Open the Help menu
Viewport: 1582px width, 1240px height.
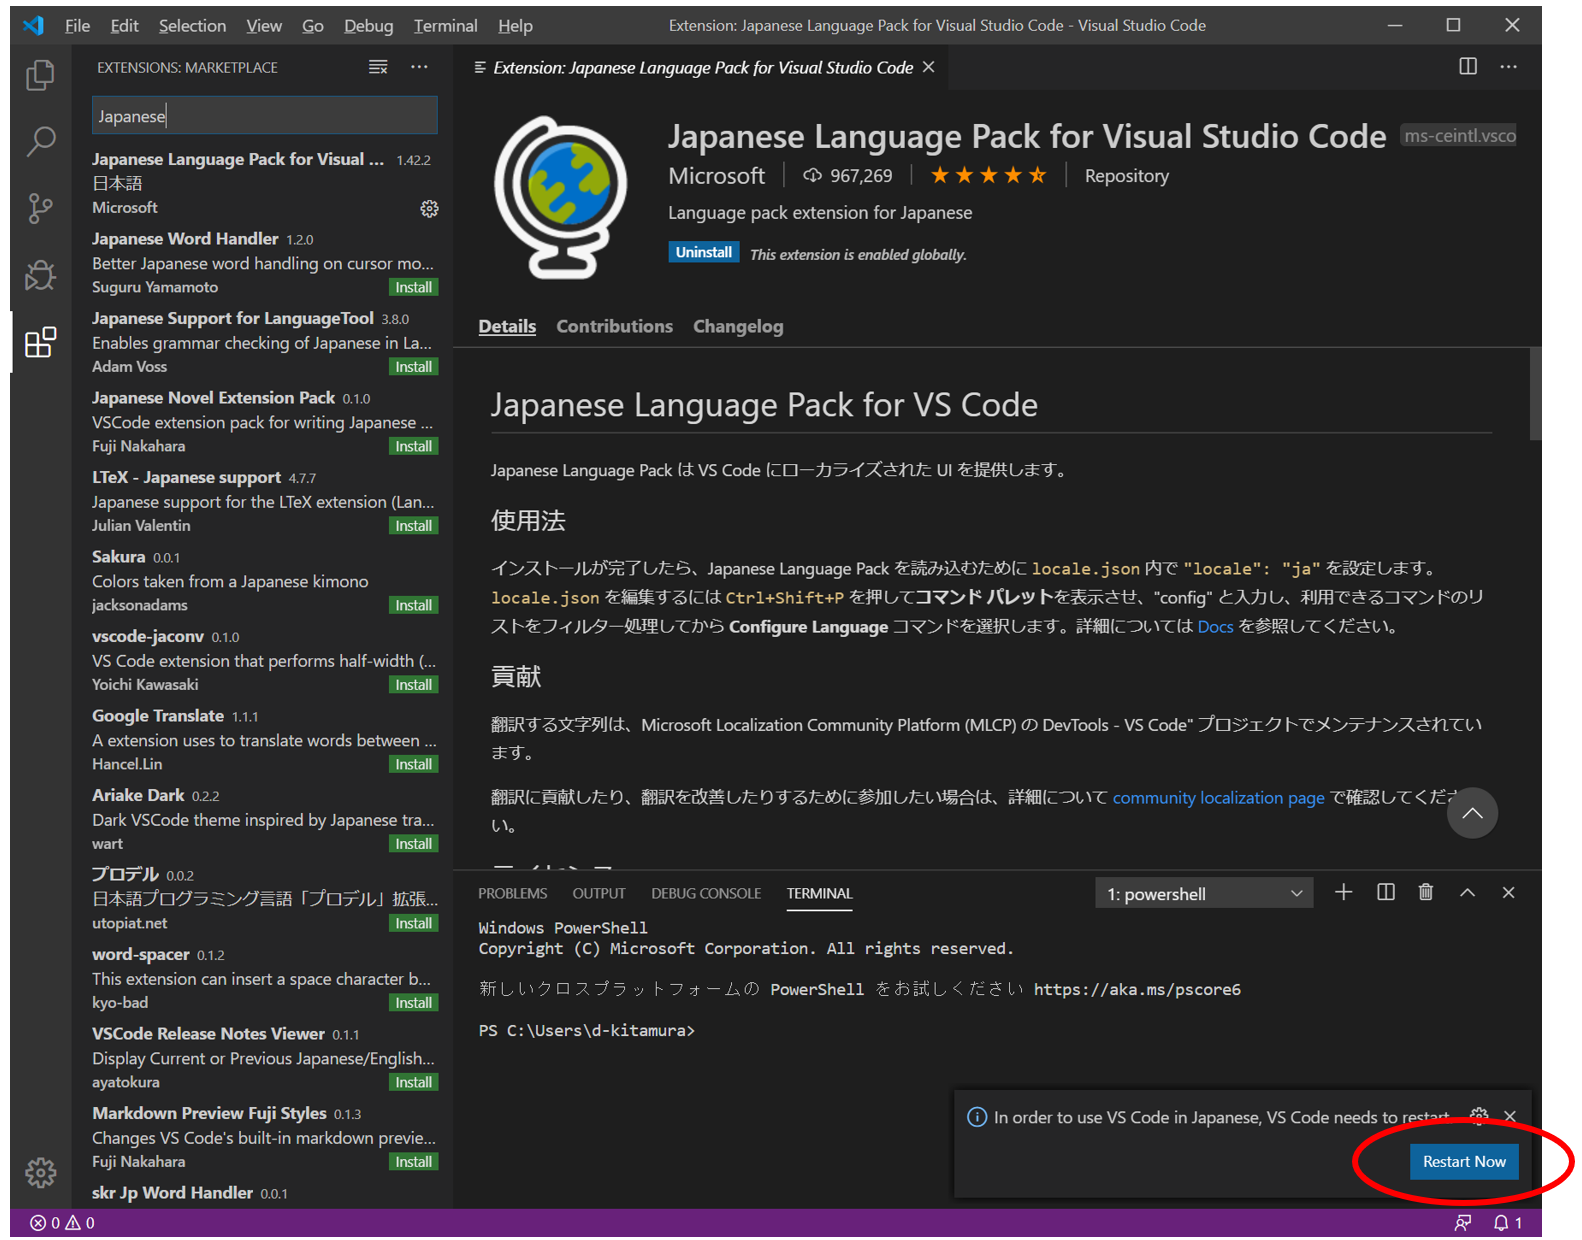(515, 25)
